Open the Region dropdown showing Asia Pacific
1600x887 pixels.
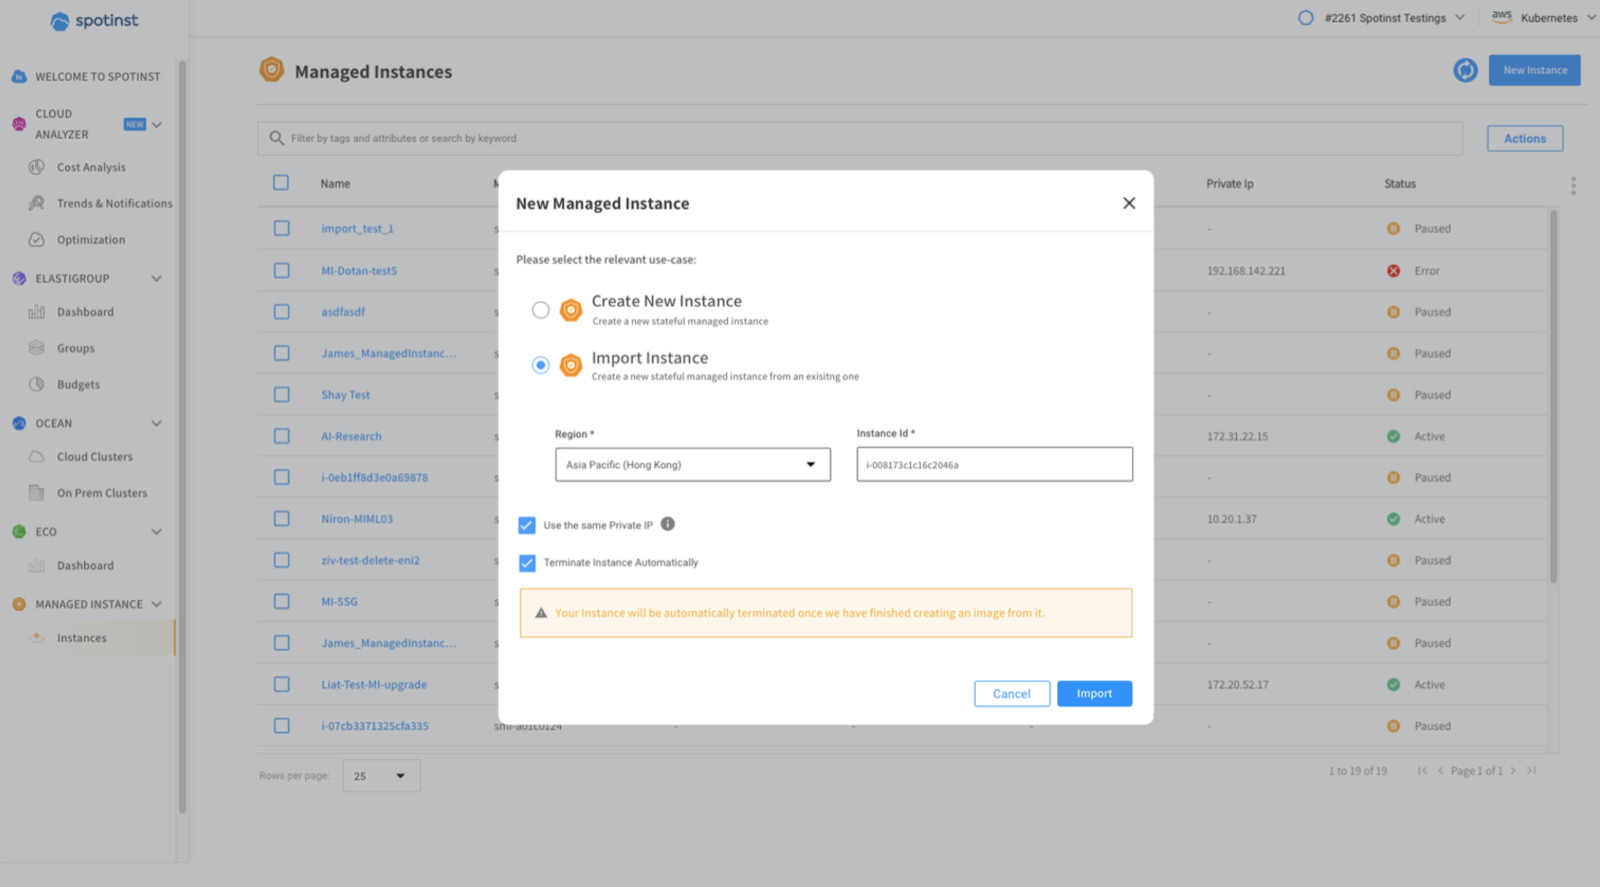[x=692, y=465]
